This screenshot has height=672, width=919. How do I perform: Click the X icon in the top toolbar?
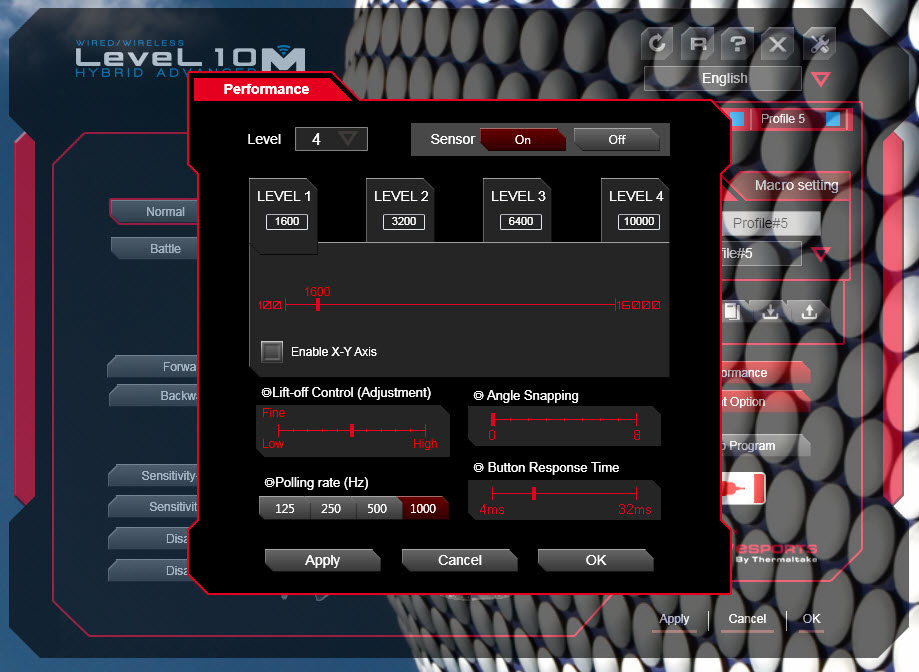click(x=778, y=43)
